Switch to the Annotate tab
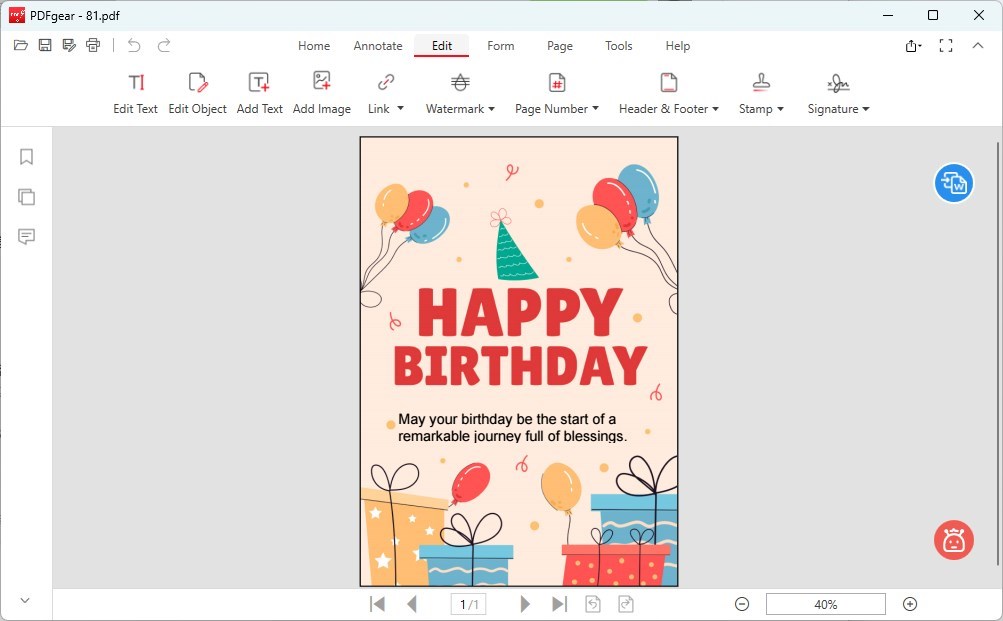The height and width of the screenshot is (621, 1003). tap(378, 46)
